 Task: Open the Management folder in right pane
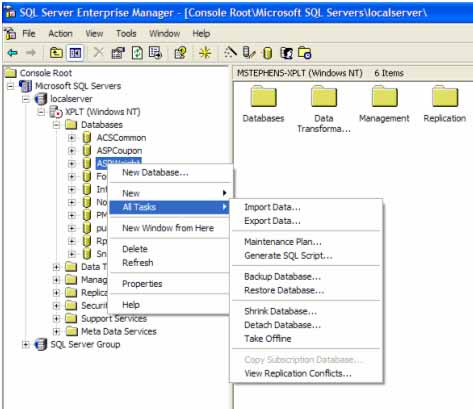coord(384,104)
